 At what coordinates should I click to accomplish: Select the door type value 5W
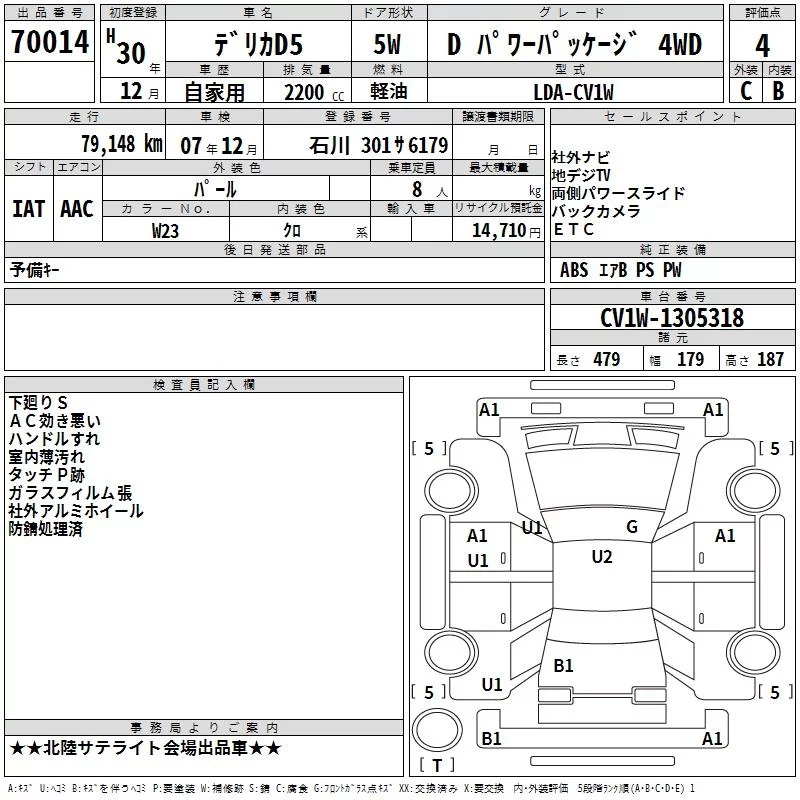pyautogui.click(x=388, y=44)
